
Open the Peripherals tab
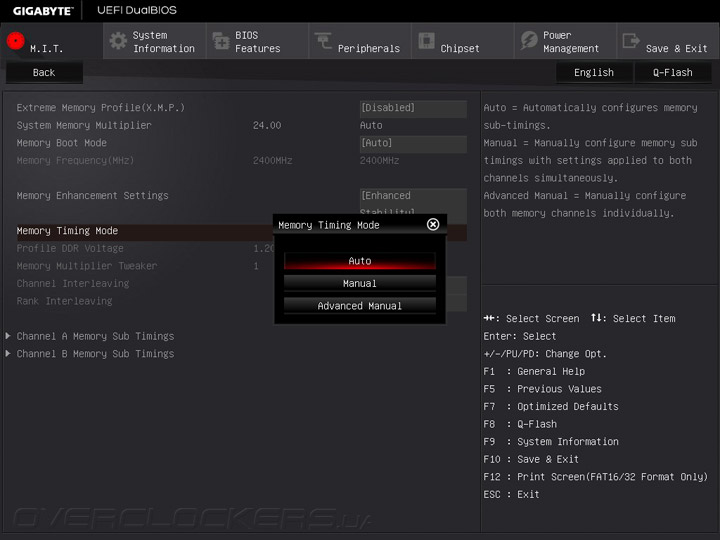[x=360, y=41]
